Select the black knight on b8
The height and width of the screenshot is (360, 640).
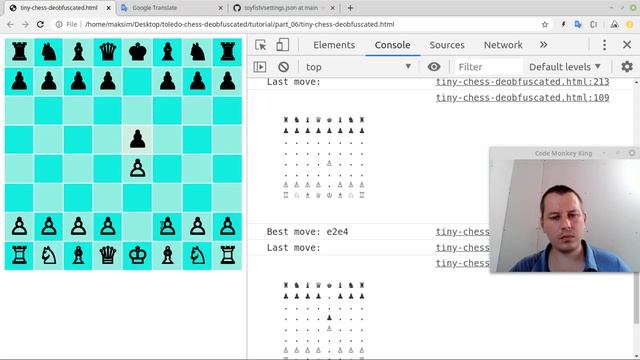[x=49, y=52]
